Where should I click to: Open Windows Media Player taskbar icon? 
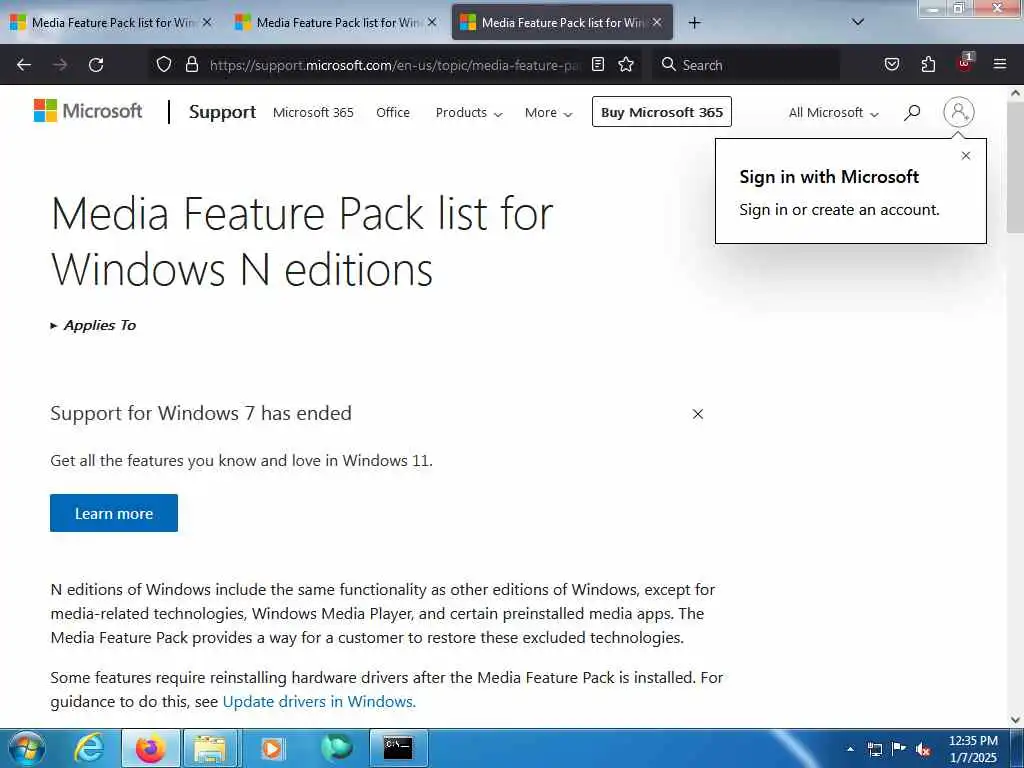[x=272, y=748]
